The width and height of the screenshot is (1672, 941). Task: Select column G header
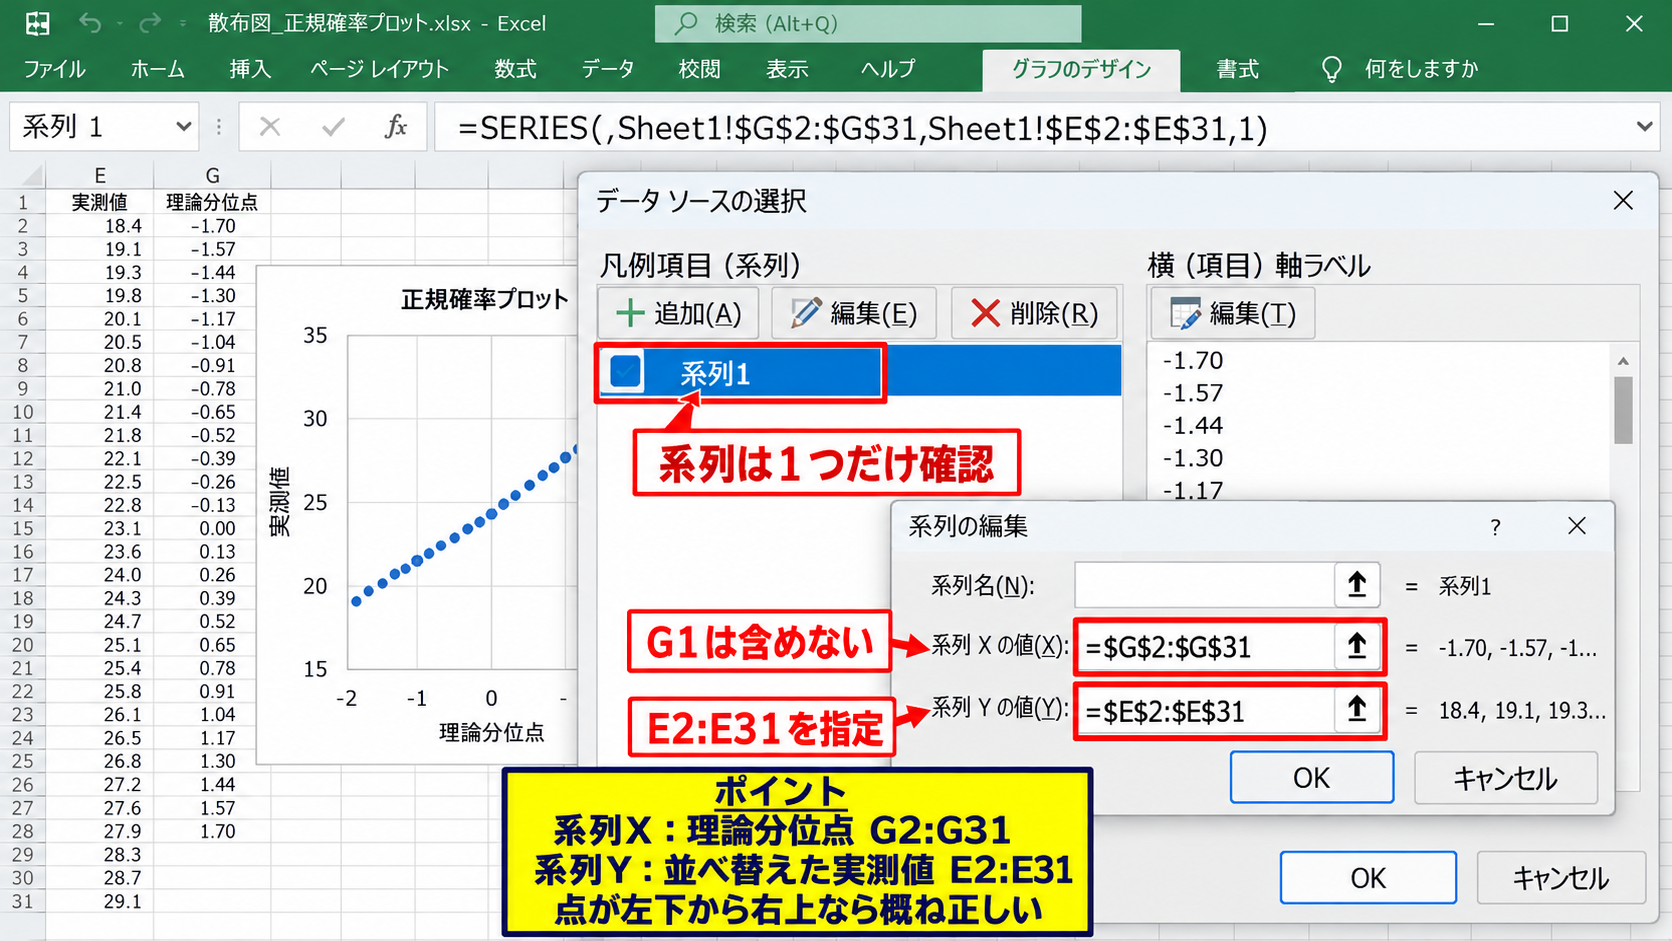tap(212, 176)
